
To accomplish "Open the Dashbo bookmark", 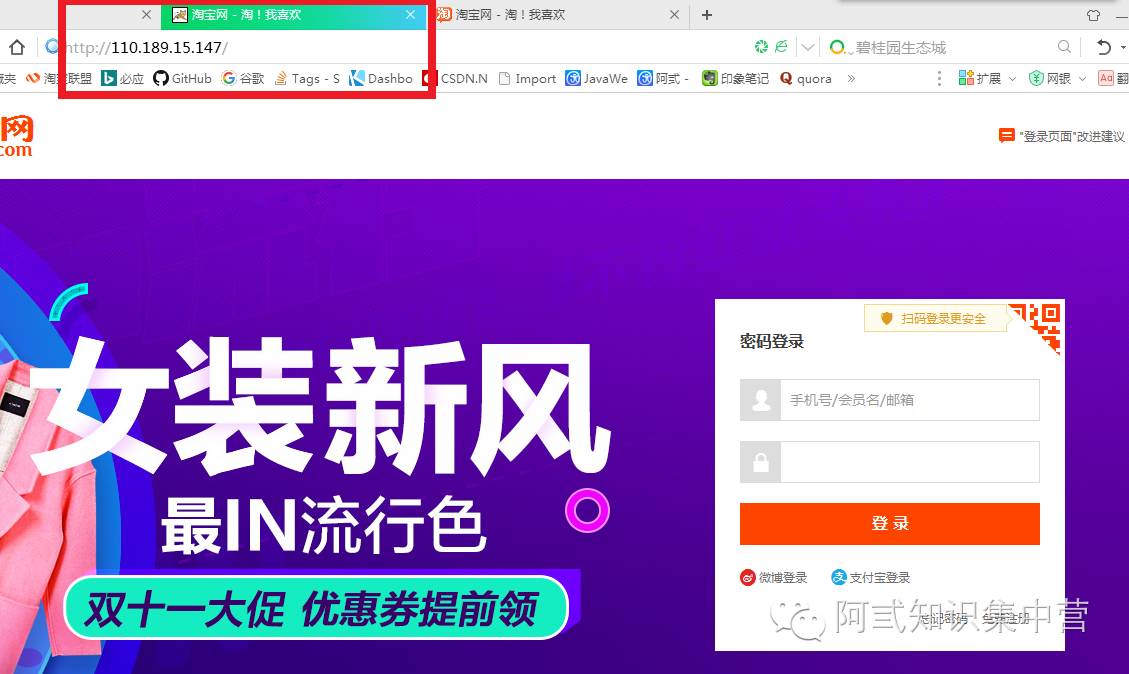I will pyautogui.click(x=381, y=78).
